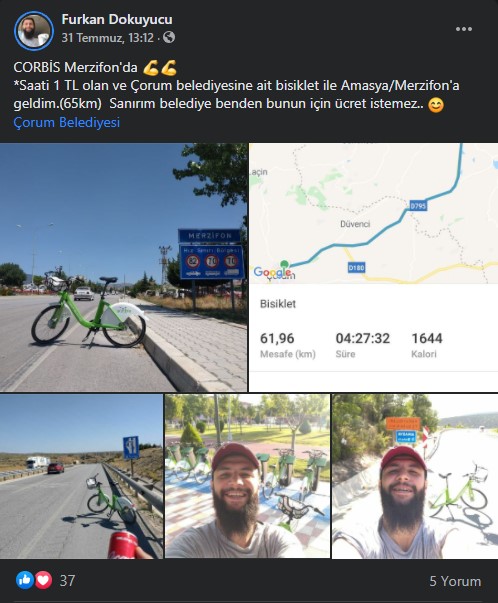Click the D795 road label on map
This screenshot has width=498, height=603.
[x=418, y=206]
